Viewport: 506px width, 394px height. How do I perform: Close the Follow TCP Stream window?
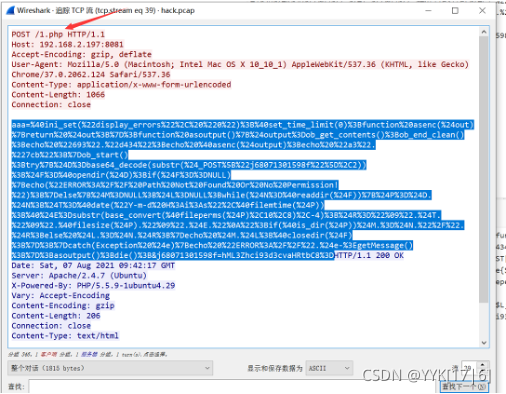(x=482, y=11)
